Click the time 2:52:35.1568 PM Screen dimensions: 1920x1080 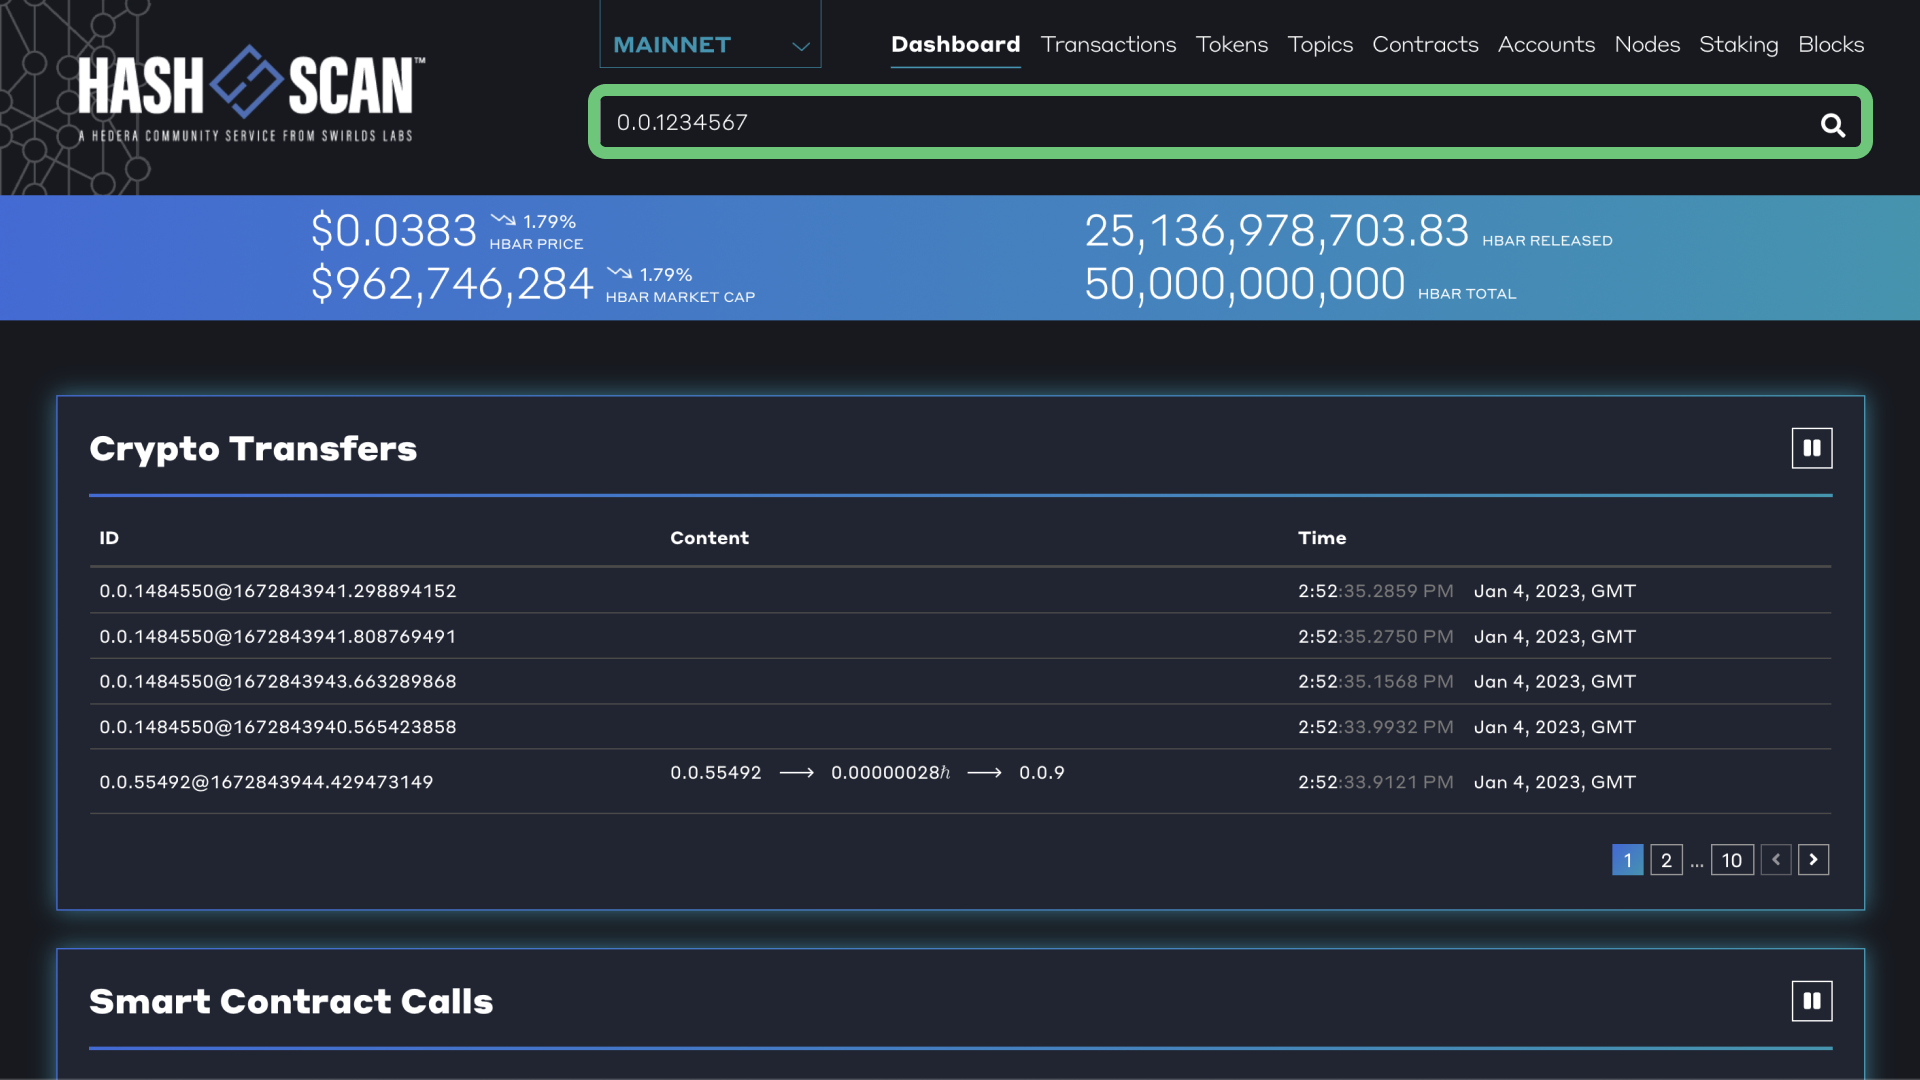click(x=1376, y=682)
